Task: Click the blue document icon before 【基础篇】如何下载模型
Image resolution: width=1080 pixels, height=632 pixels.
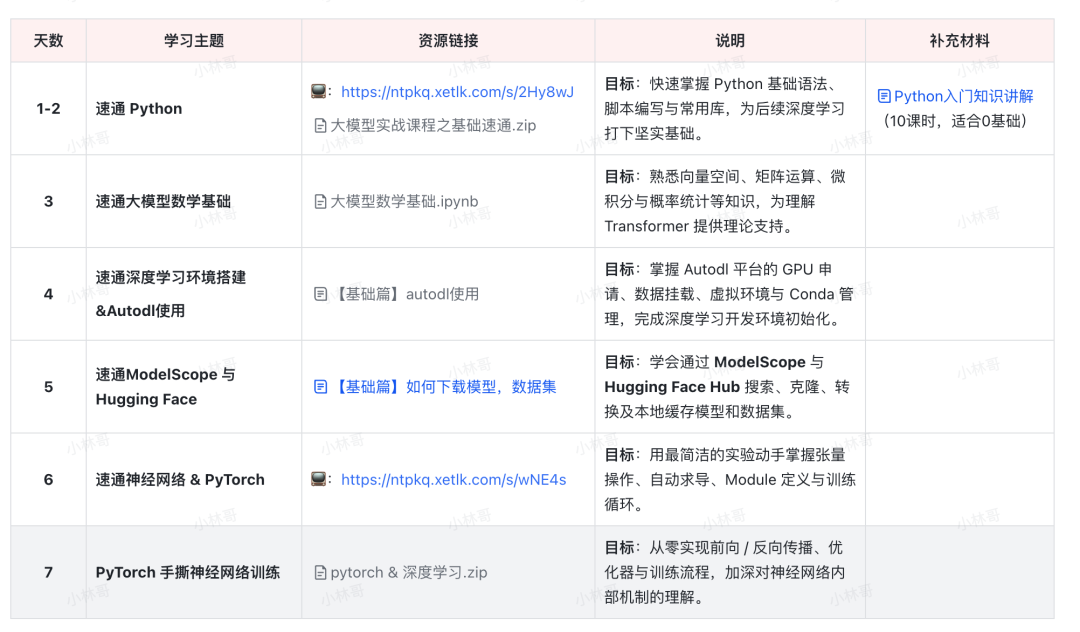Action: pos(320,386)
